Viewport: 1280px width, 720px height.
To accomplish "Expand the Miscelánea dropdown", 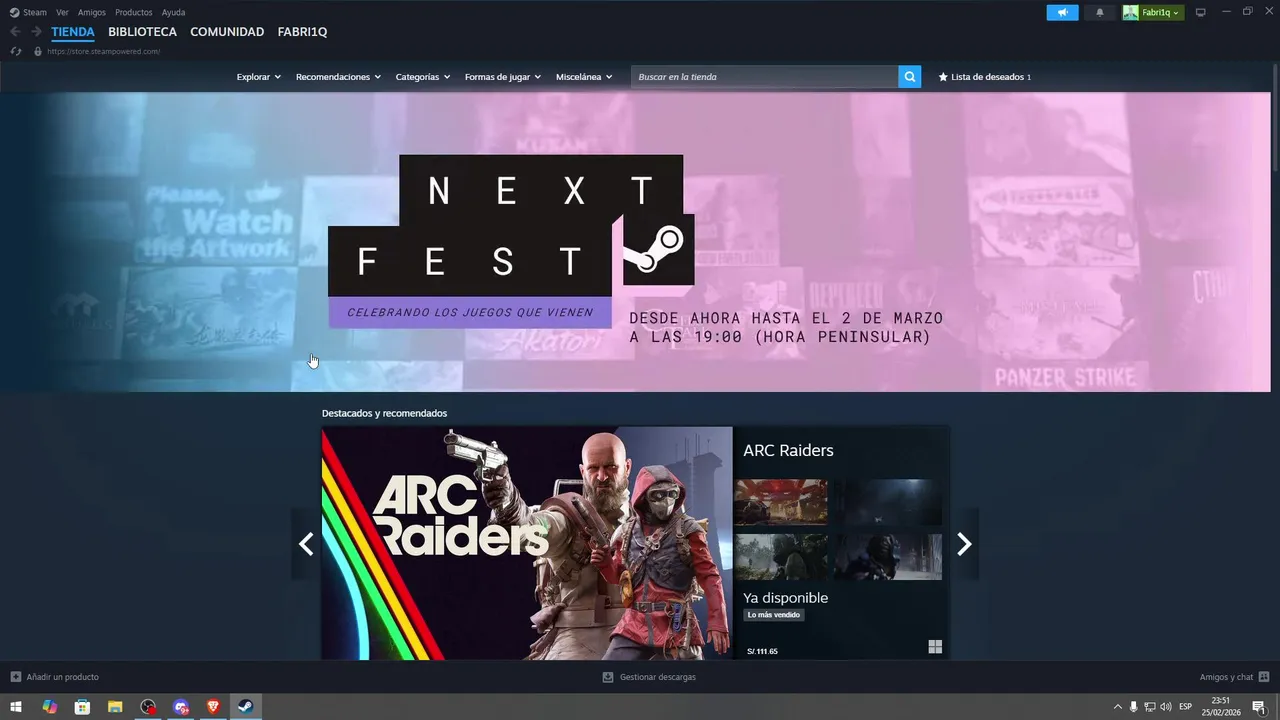I will [584, 77].
